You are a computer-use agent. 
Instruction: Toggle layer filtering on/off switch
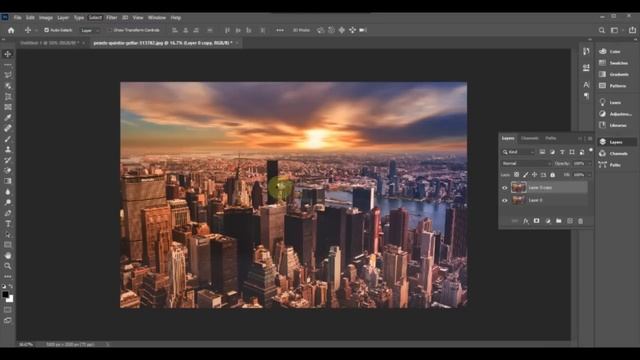(591, 150)
